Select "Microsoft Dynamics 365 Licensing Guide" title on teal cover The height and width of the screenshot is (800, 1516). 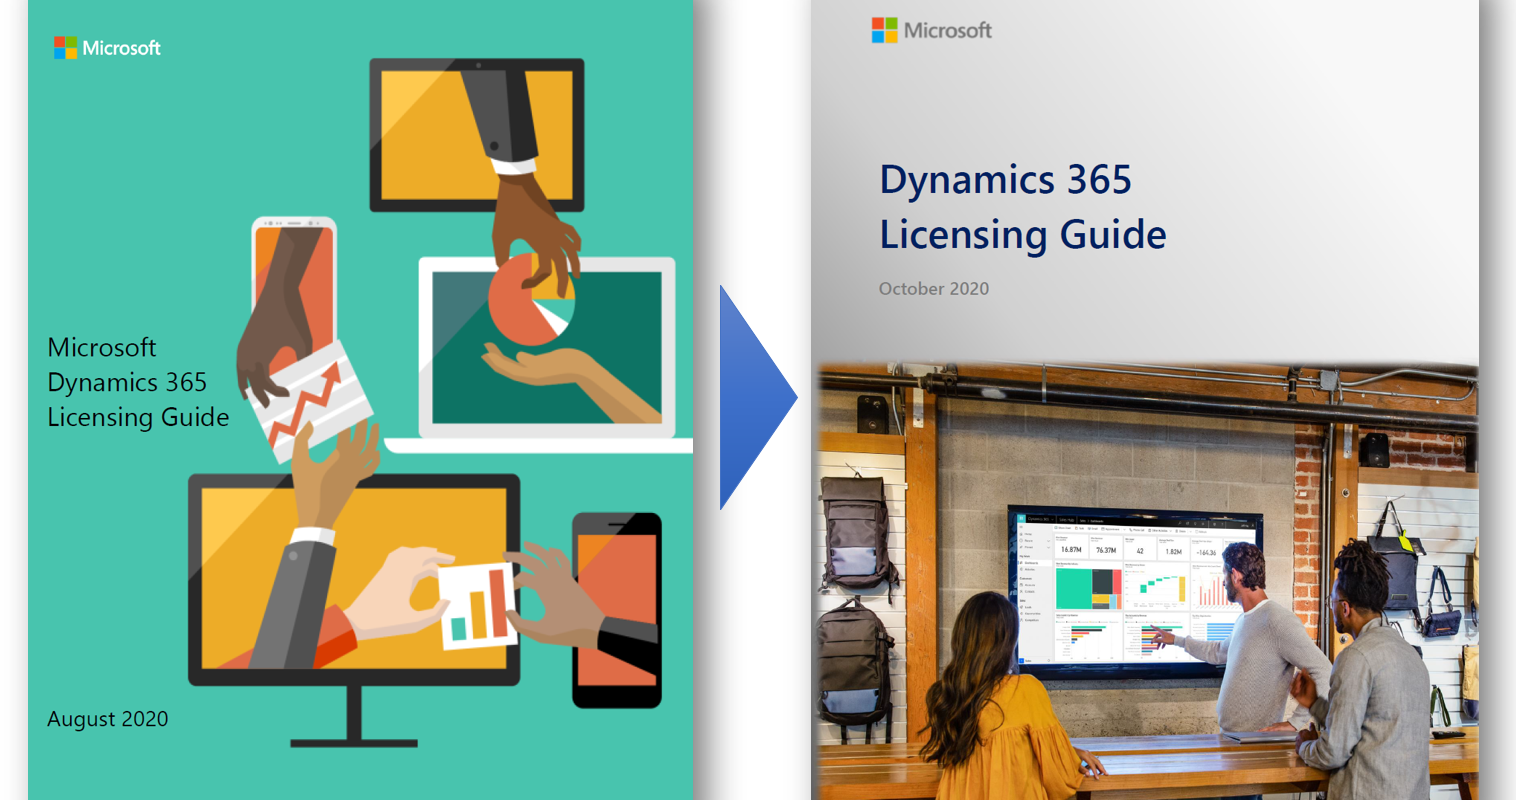(138, 382)
